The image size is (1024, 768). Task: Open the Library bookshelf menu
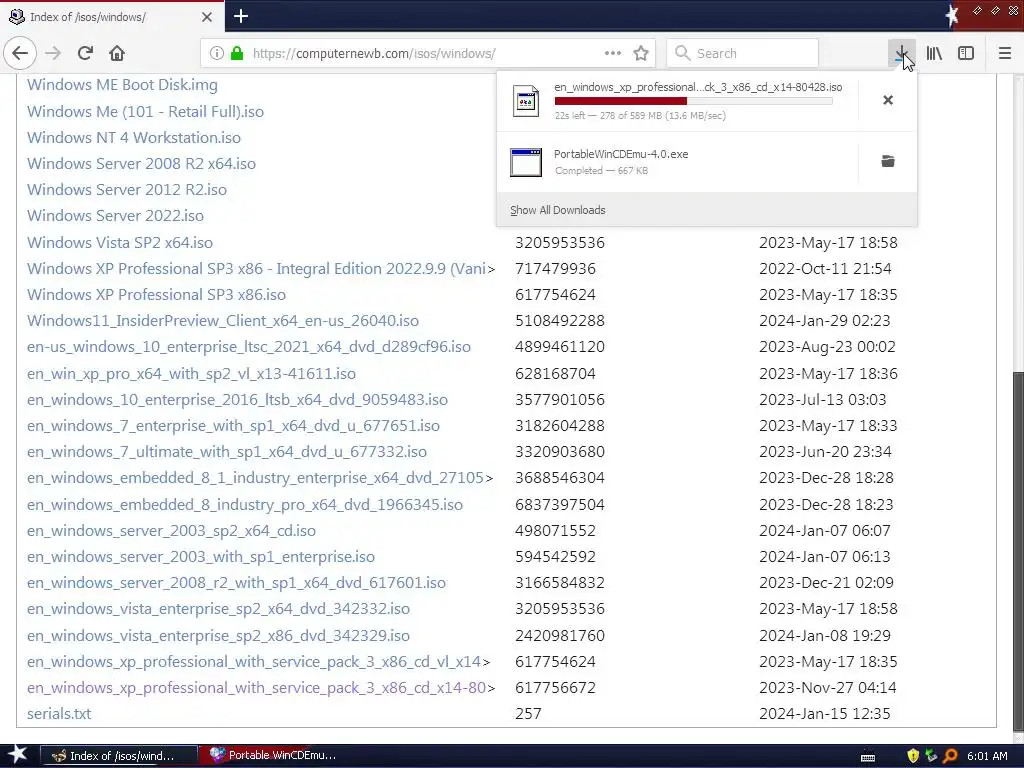(934, 54)
